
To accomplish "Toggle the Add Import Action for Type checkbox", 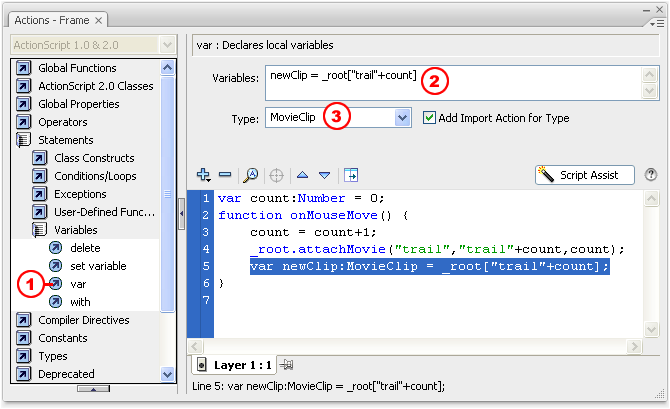I will click(x=429, y=118).
